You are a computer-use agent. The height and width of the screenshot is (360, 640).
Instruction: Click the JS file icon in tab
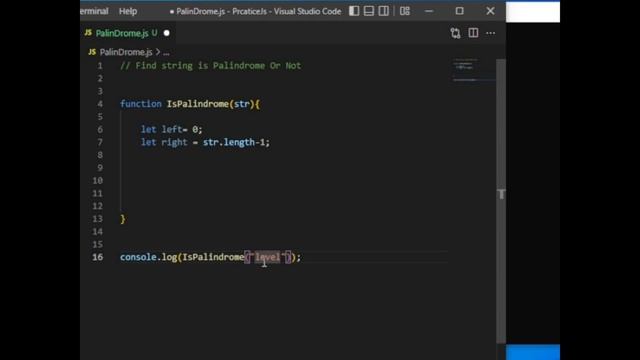coord(88,33)
